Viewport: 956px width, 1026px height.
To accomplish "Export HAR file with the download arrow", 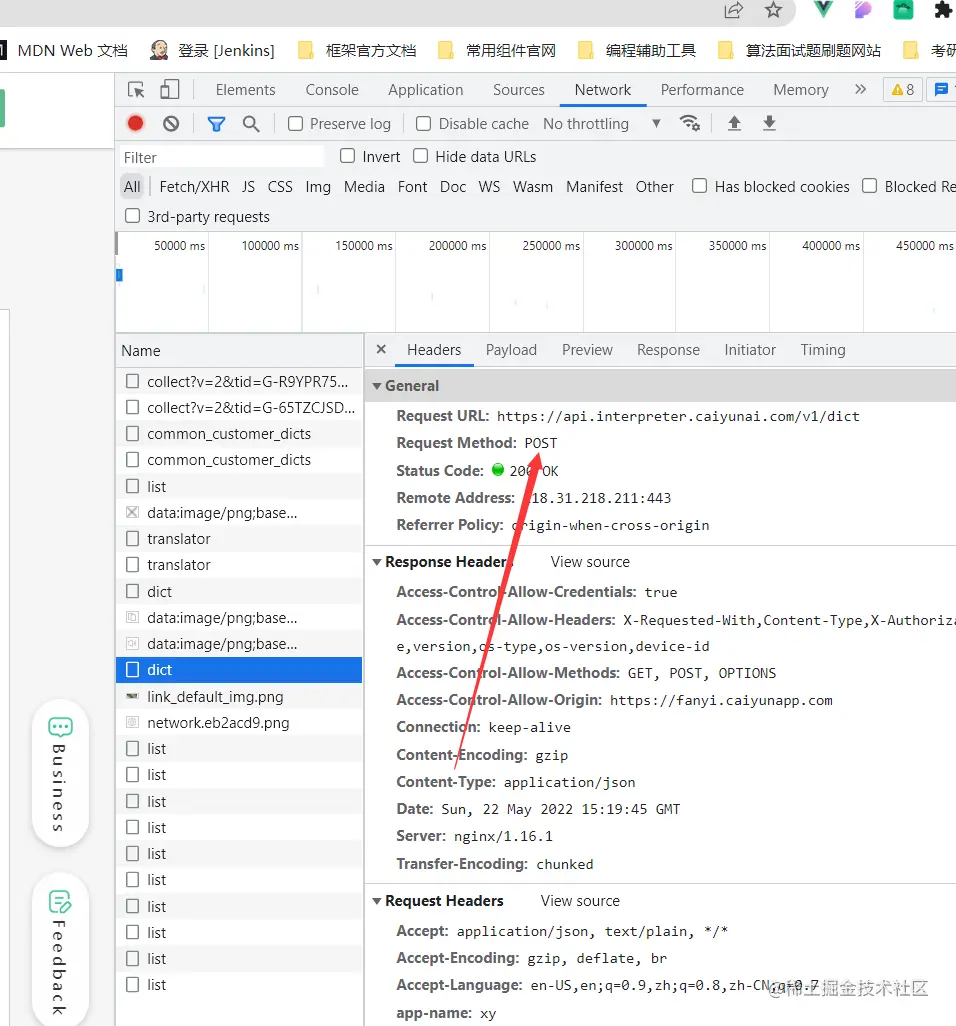I will (770, 123).
